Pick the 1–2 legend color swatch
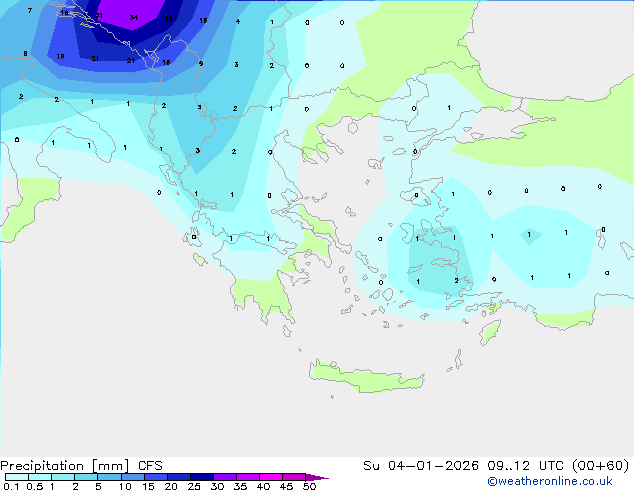Image resolution: width=634 pixels, height=490 pixels. click(63, 477)
